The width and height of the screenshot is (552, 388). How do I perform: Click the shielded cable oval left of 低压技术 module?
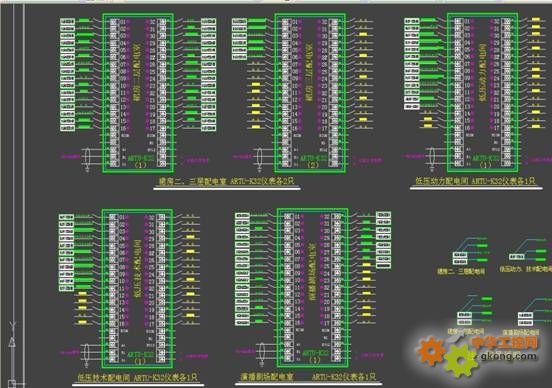pyautogui.click(x=87, y=353)
